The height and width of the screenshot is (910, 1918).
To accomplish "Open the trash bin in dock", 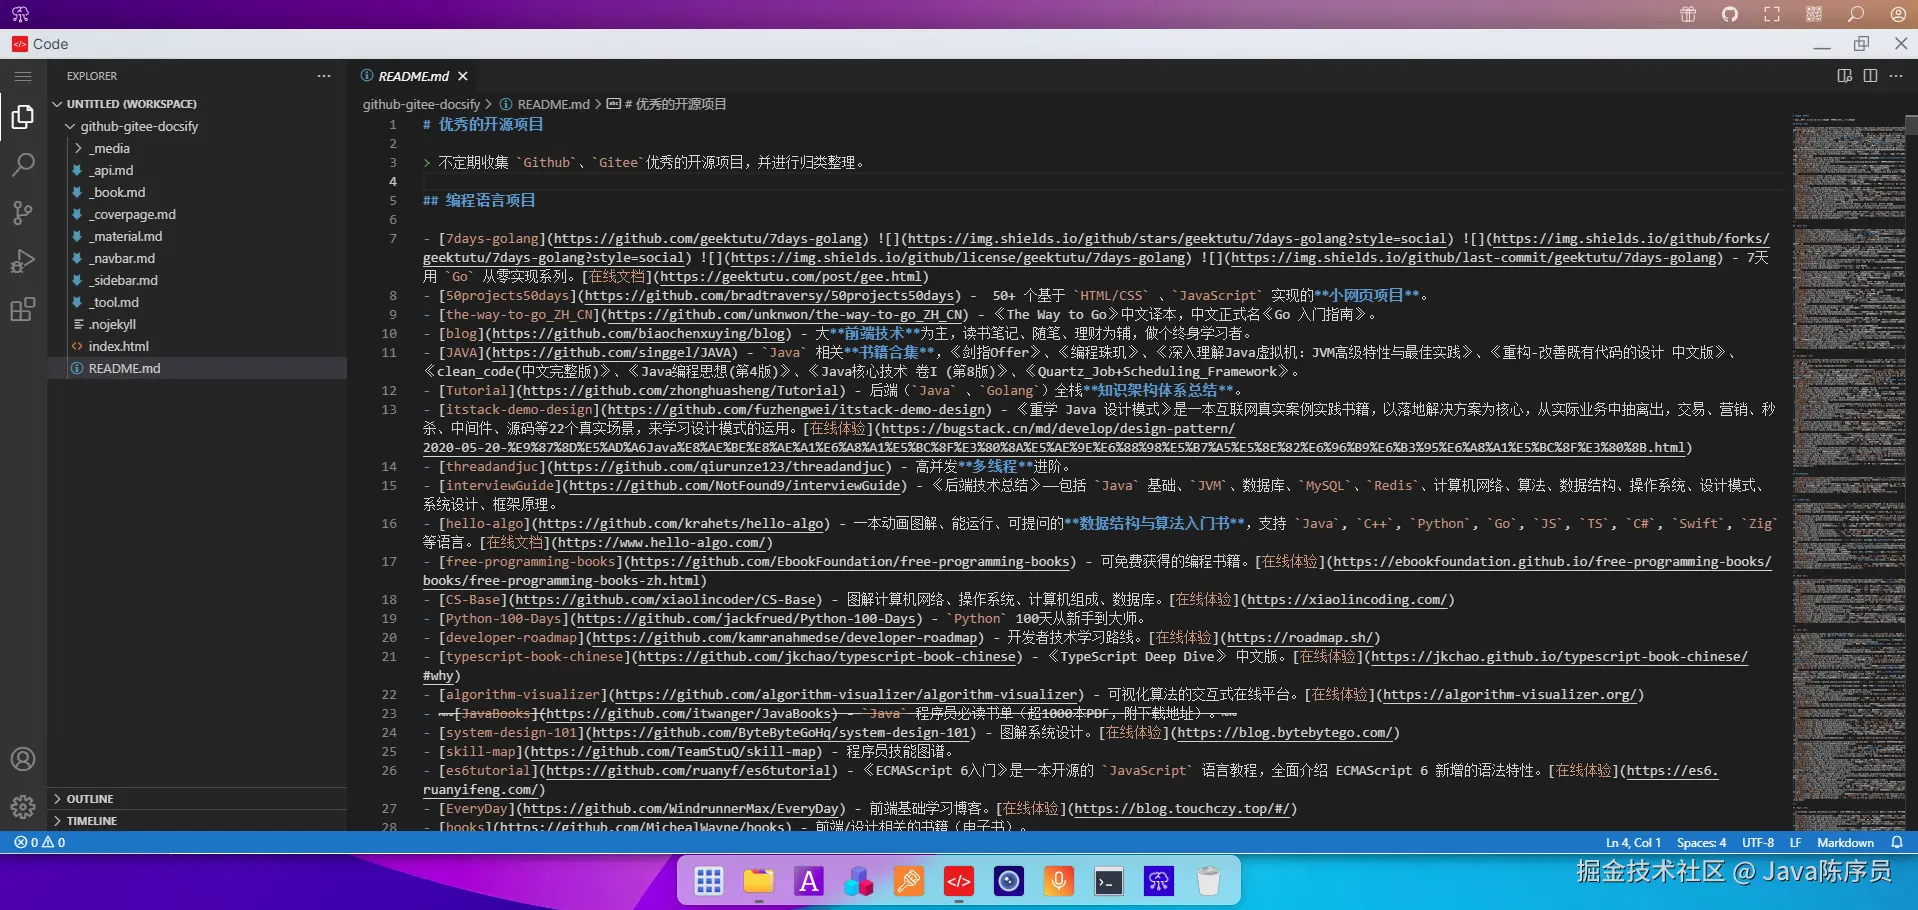I will [x=1209, y=881].
